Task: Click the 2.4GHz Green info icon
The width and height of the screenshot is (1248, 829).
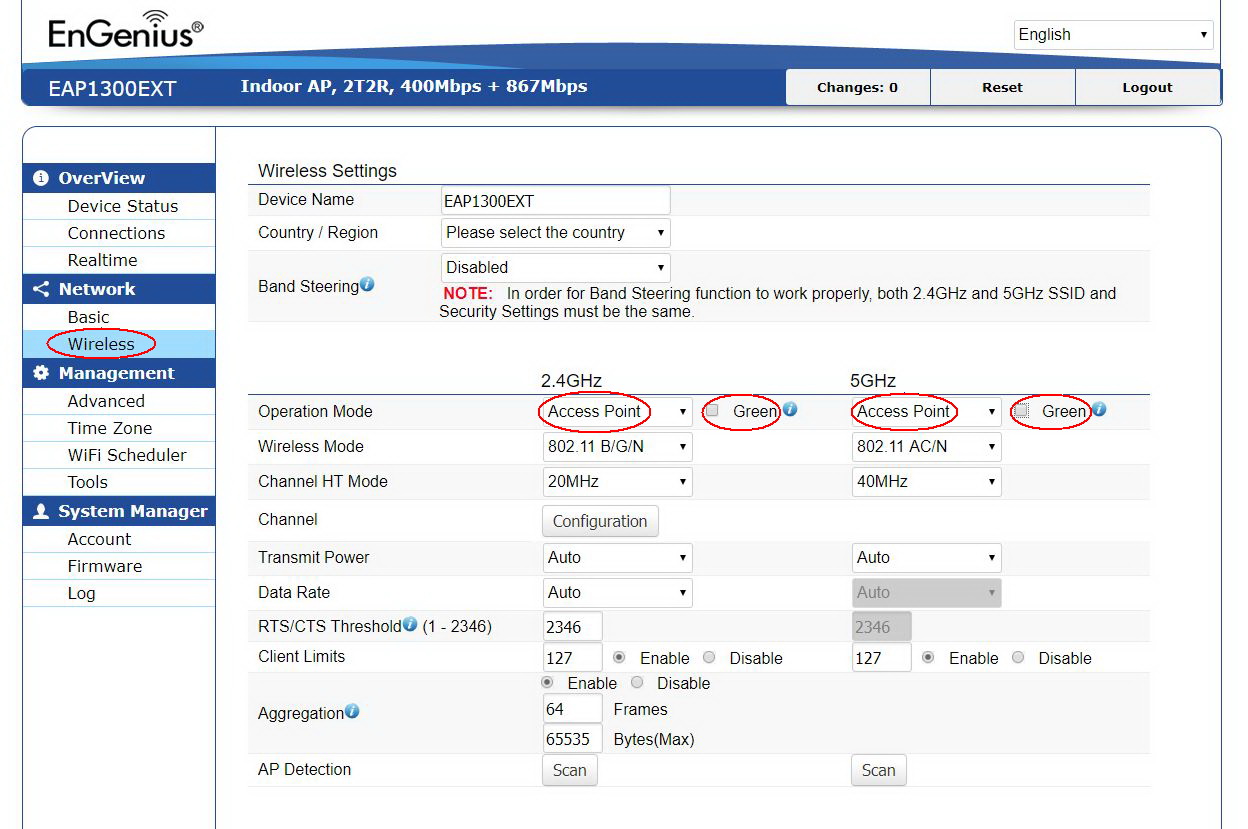Action: point(790,409)
